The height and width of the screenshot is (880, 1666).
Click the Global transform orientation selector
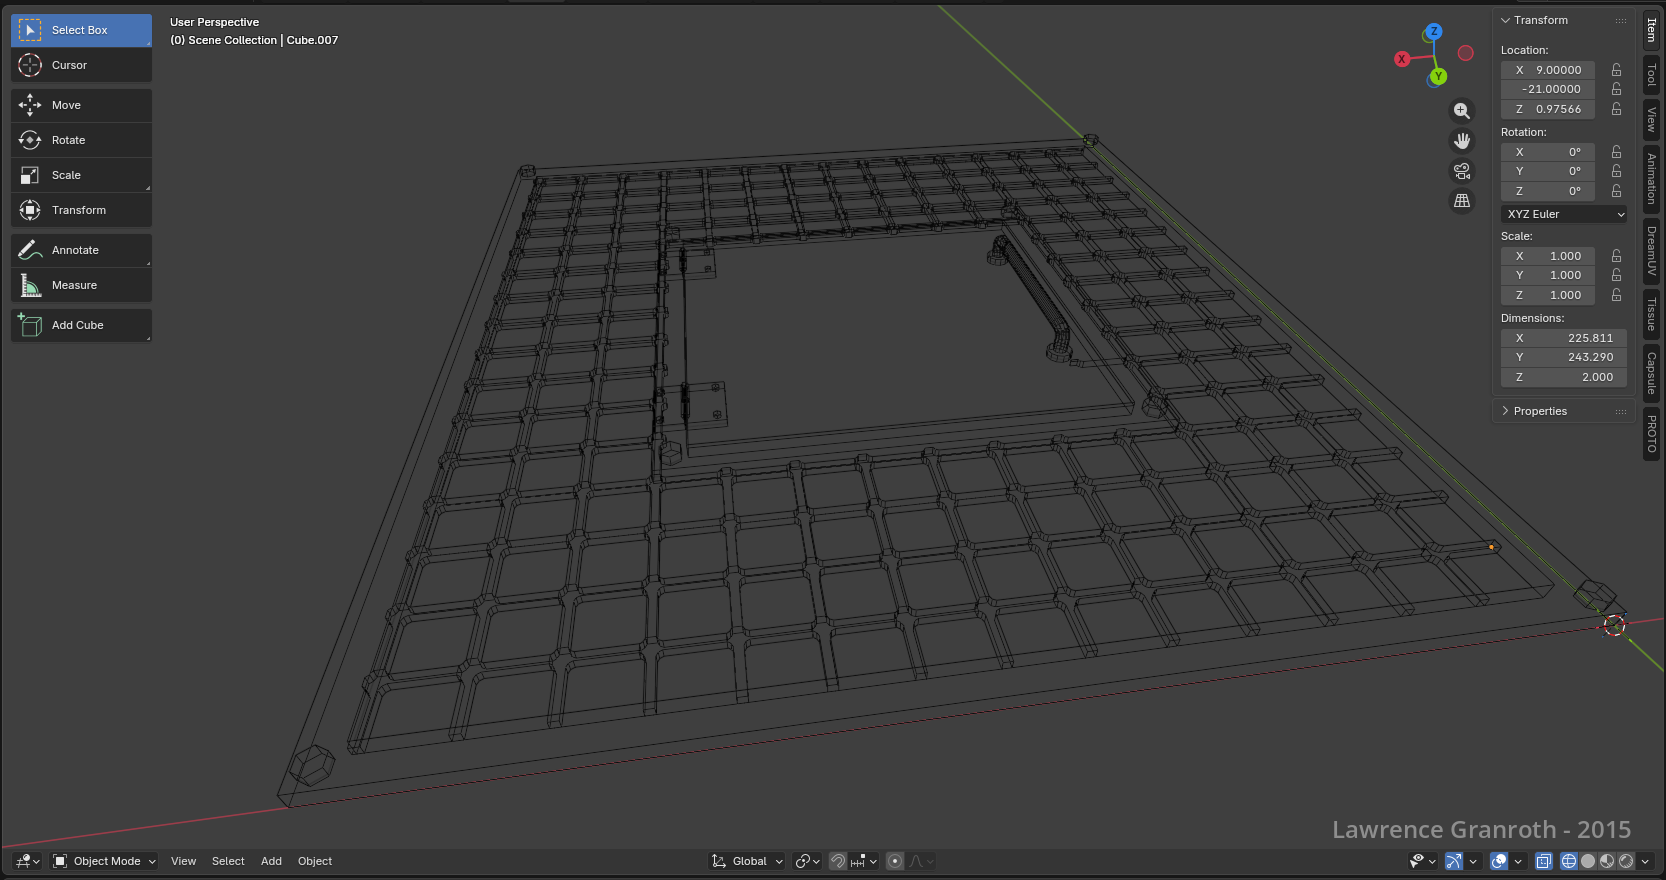click(747, 861)
